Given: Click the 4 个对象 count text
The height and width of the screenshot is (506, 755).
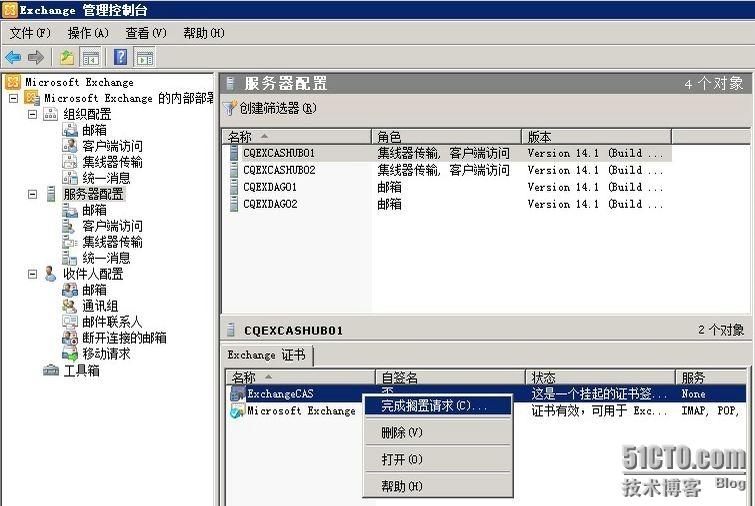Looking at the screenshot, I should (714, 84).
